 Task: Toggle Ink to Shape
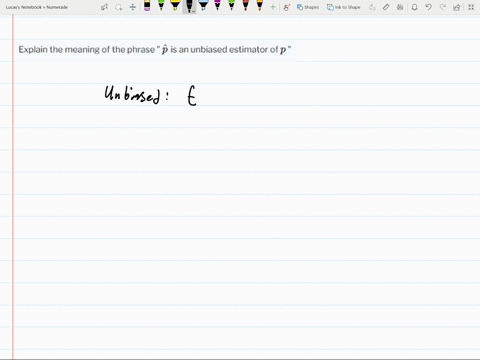(x=343, y=7)
